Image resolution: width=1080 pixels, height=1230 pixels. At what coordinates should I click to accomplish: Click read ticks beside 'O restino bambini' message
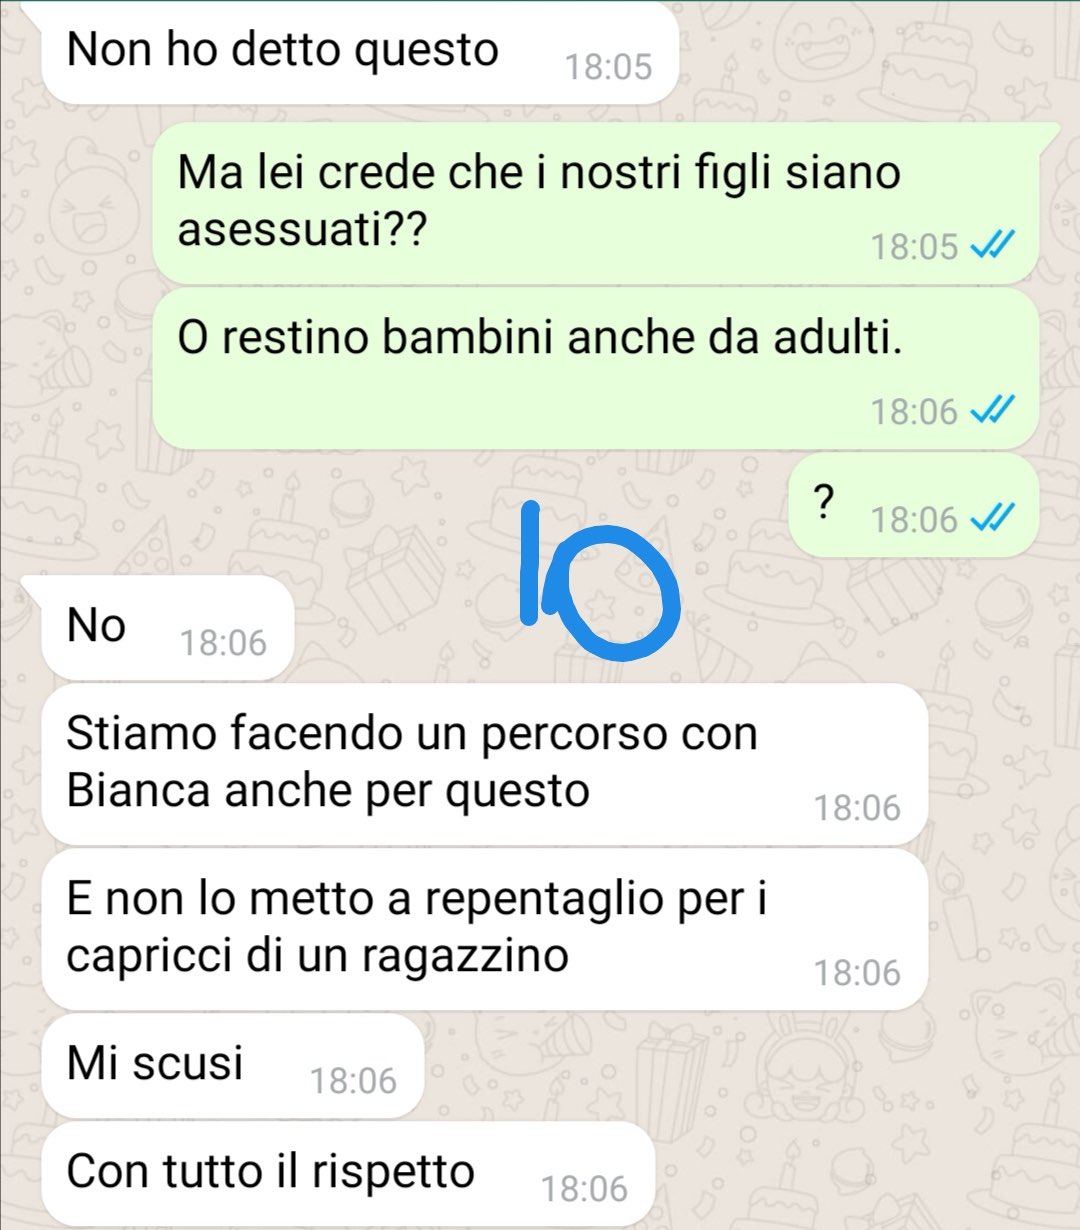pos(993,410)
